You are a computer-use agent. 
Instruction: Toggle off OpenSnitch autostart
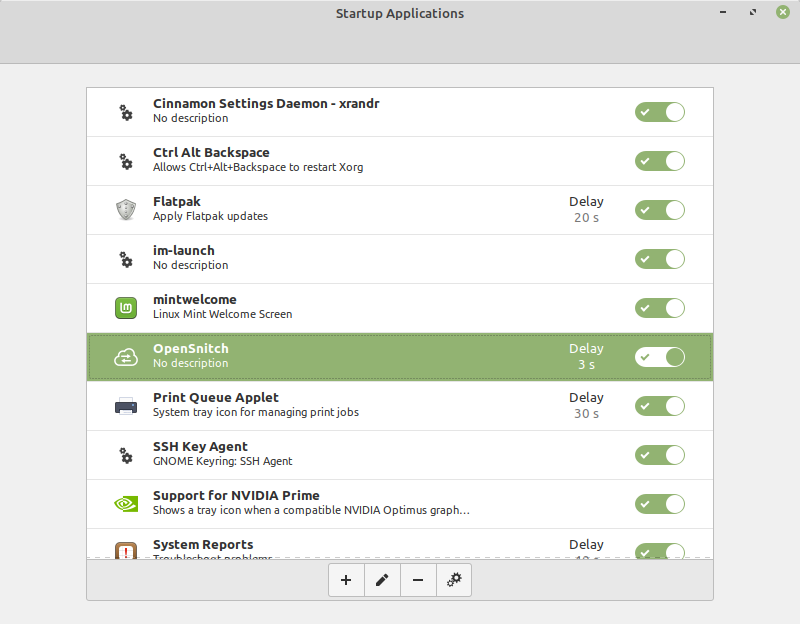coord(659,357)
